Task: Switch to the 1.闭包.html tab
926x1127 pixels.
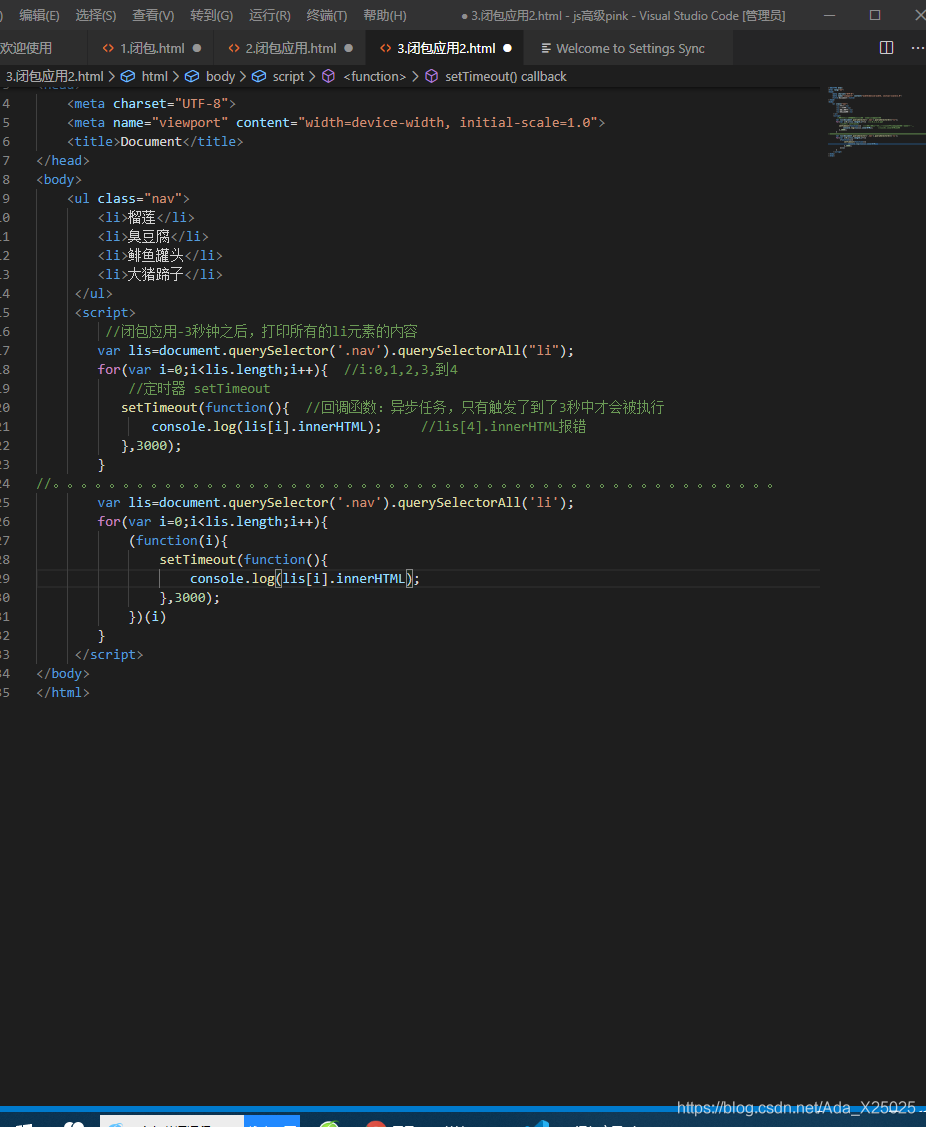Action: click(x=152, y=48)
